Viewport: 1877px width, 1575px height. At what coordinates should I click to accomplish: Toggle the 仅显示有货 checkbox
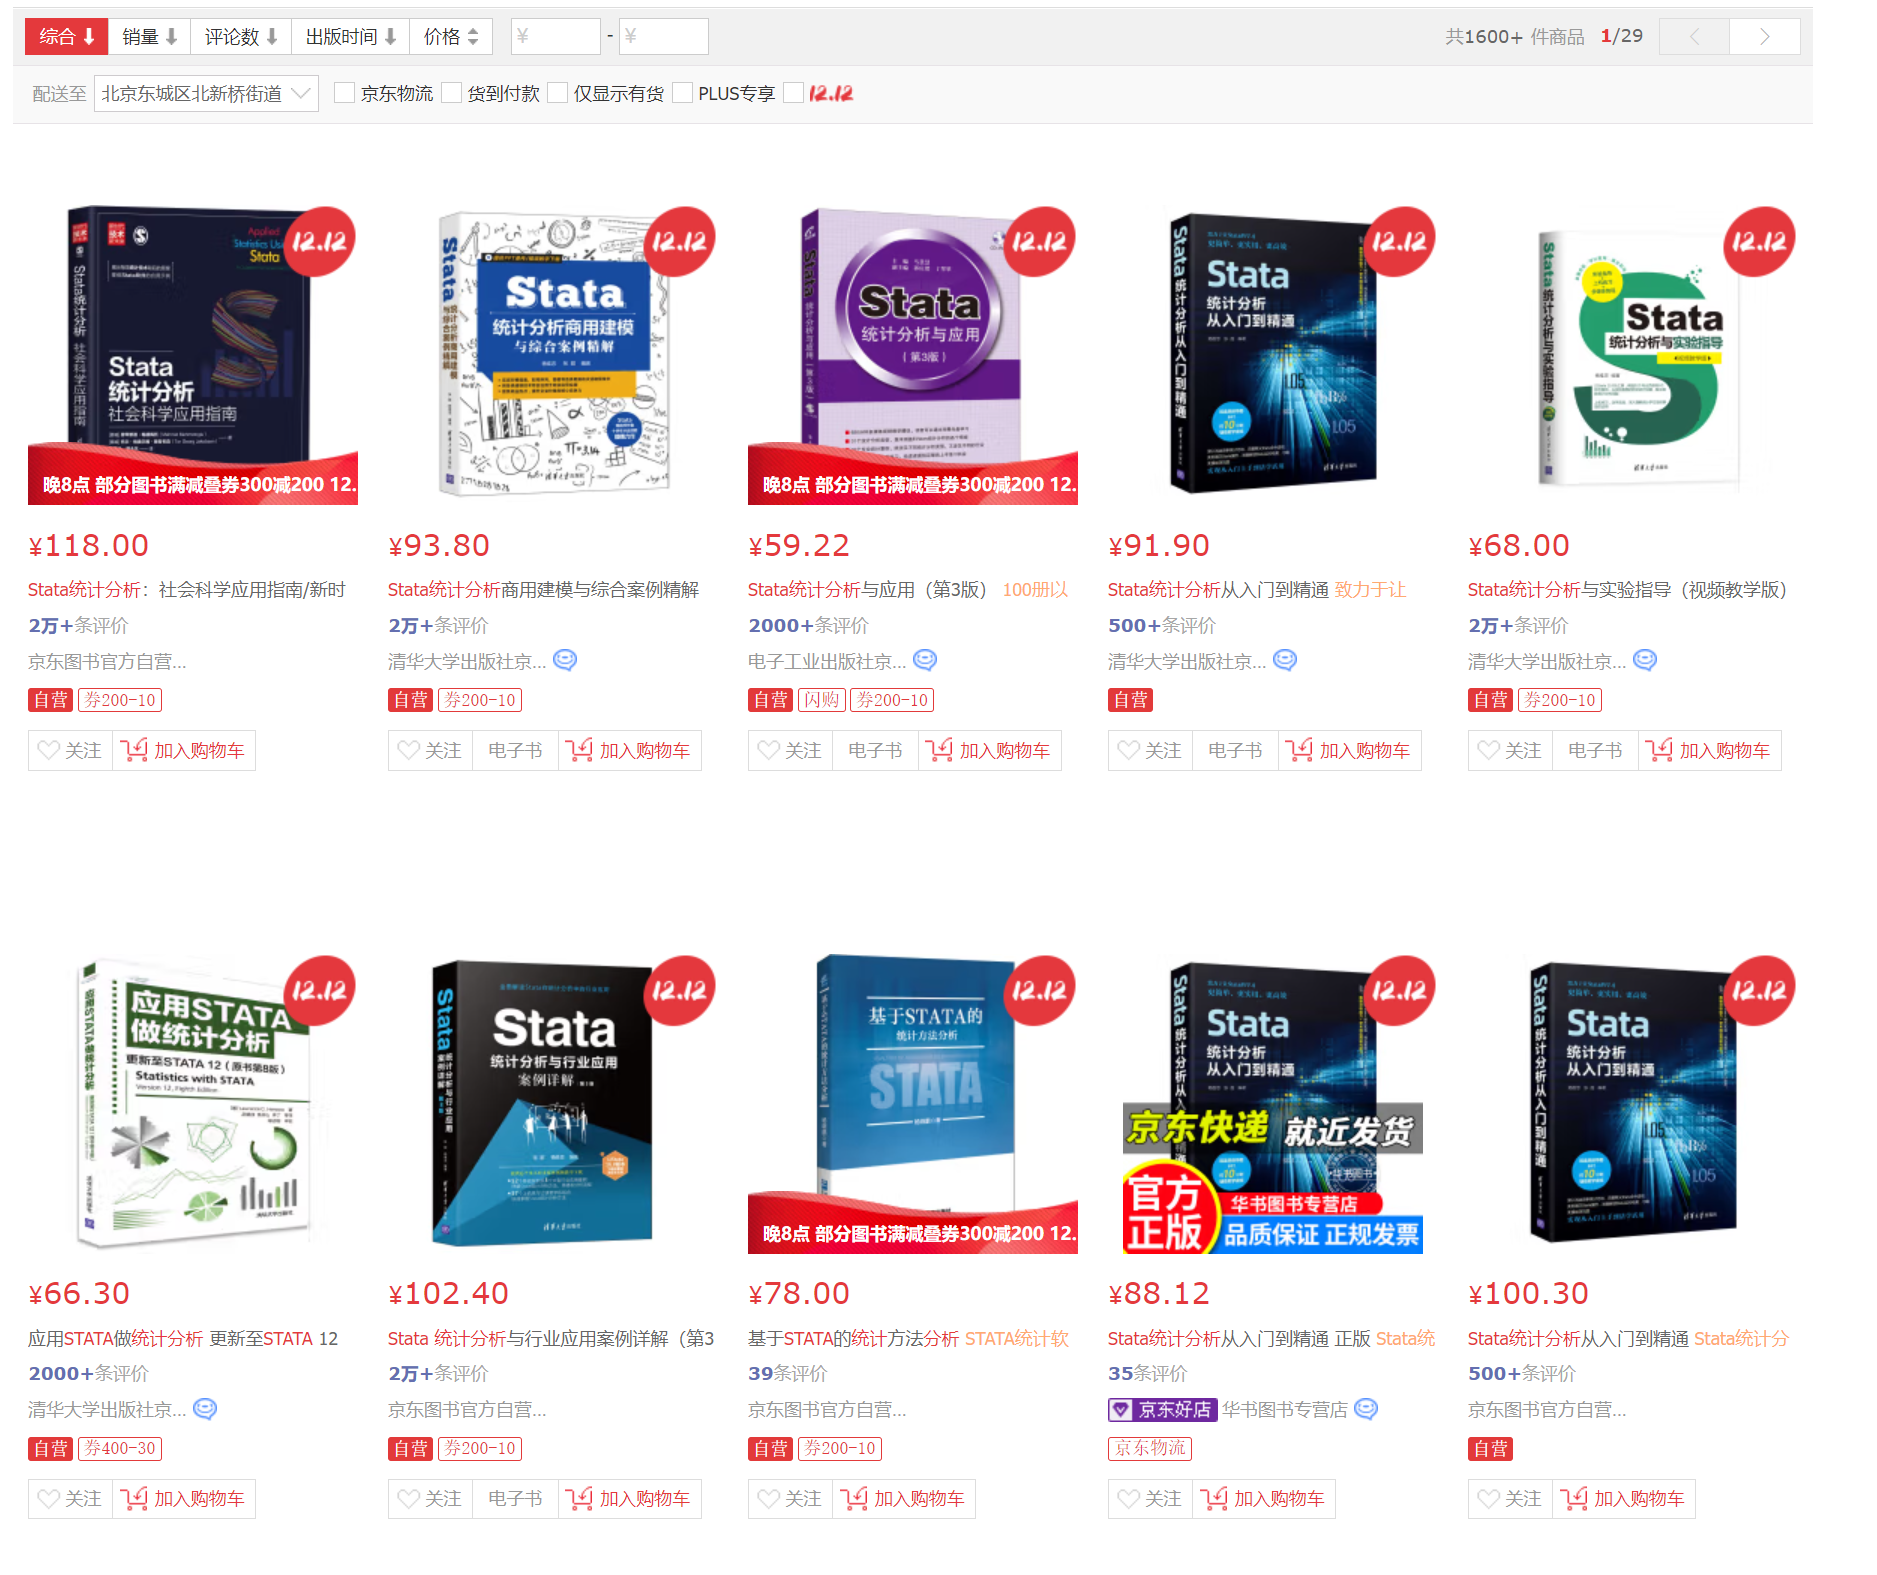tap(558, 93)
